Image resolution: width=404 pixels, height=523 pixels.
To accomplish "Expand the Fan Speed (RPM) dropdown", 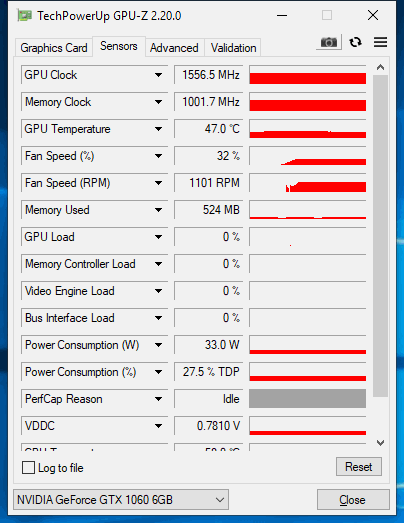I will pyautogui.click(x=158, y=183).
